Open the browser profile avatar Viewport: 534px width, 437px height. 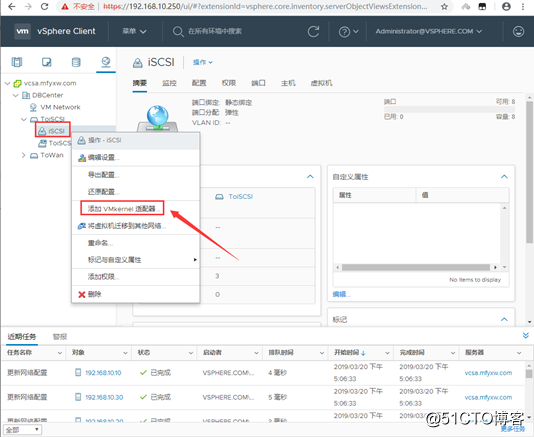506,6
